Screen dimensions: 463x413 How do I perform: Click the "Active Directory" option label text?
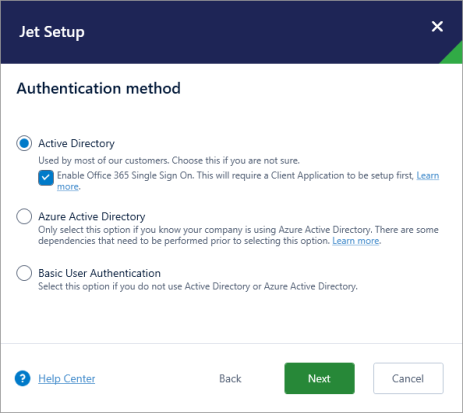76,143
